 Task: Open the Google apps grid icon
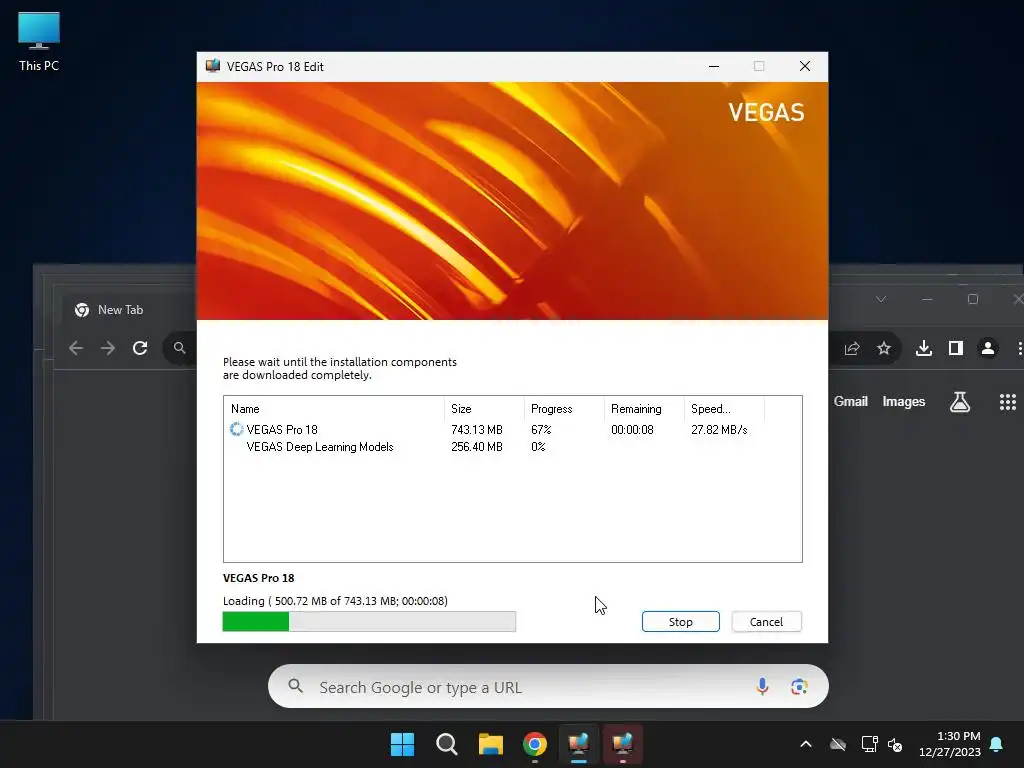click(x=1008, y=402)
